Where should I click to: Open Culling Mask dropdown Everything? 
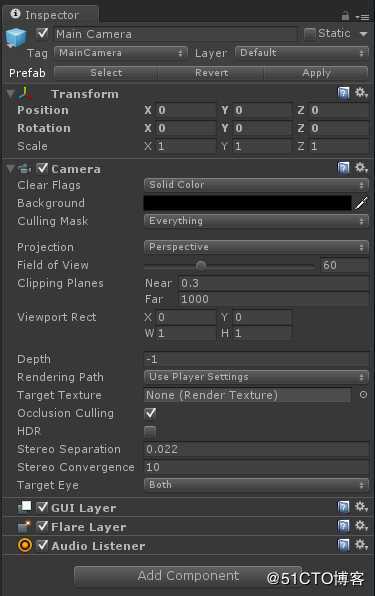(x=256, y=221)
